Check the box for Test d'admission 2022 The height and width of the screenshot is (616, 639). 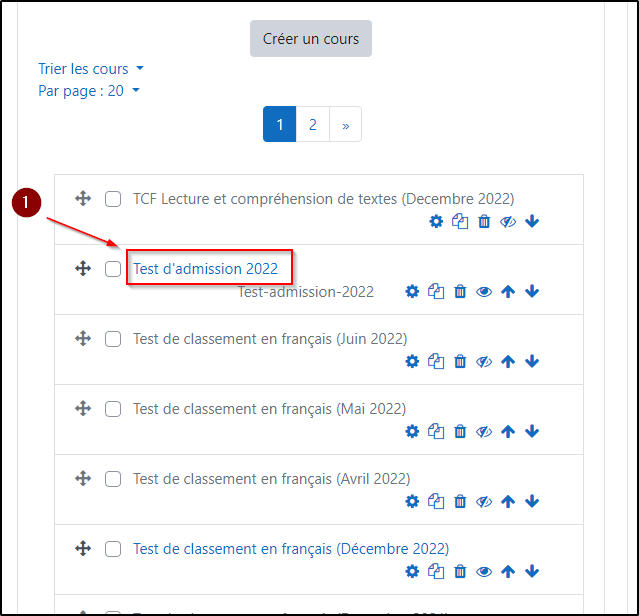click(113, 269)
